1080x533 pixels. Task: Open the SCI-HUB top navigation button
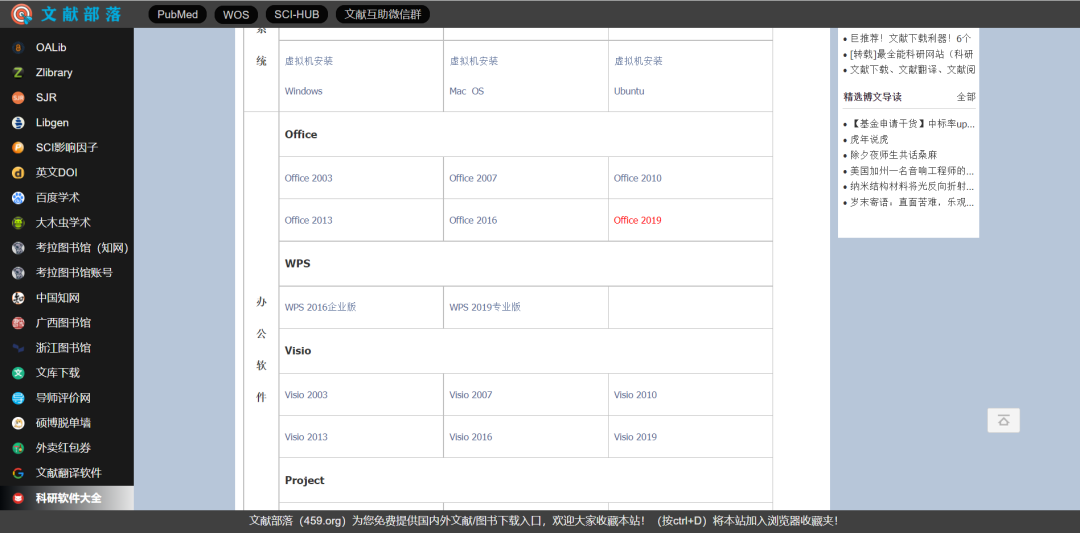point(297,14)
